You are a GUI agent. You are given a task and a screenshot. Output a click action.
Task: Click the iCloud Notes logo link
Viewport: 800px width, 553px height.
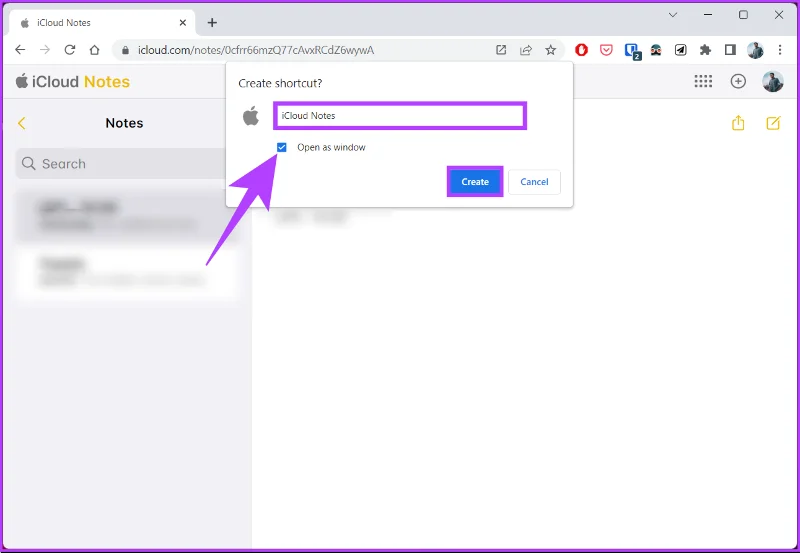[73, 81]
